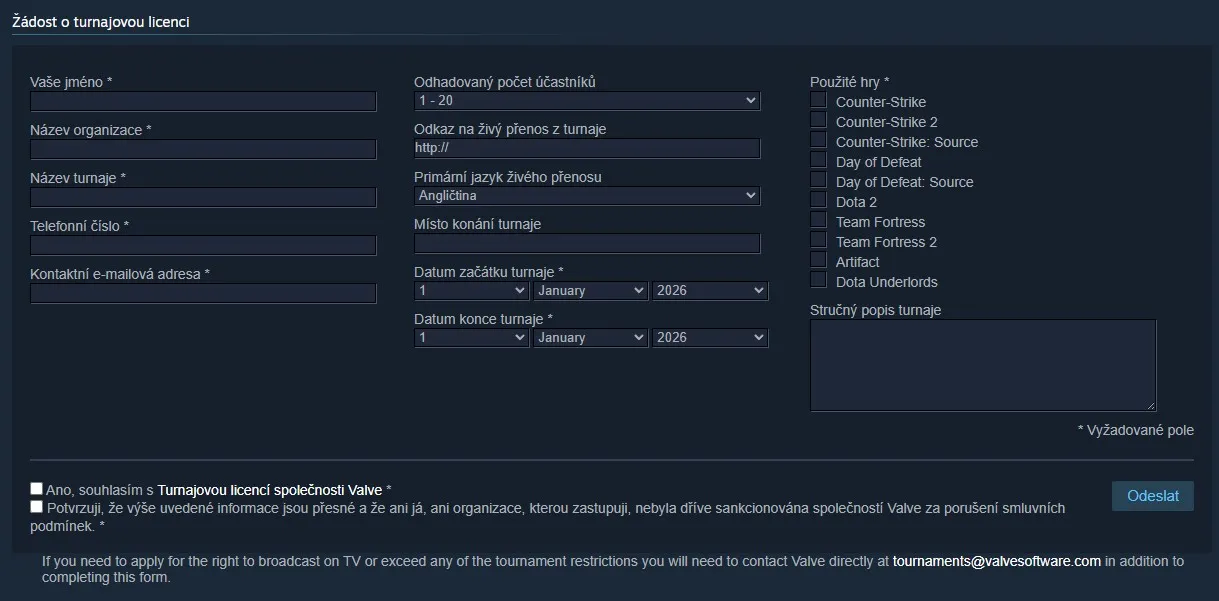Open the Turnajovou licencí společnosti Valve link
This screenshot has height=601, width=1219.
coord(270,490)
